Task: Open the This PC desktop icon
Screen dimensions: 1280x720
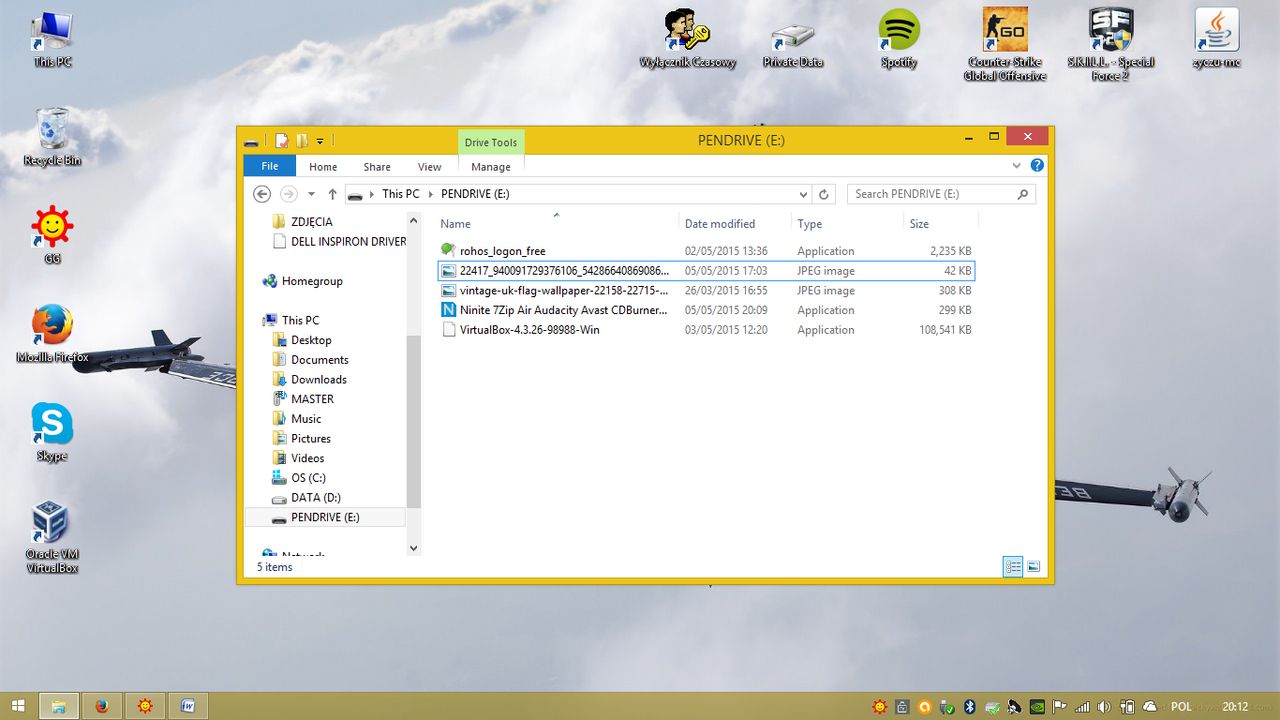Action: [x=52, y=40]
